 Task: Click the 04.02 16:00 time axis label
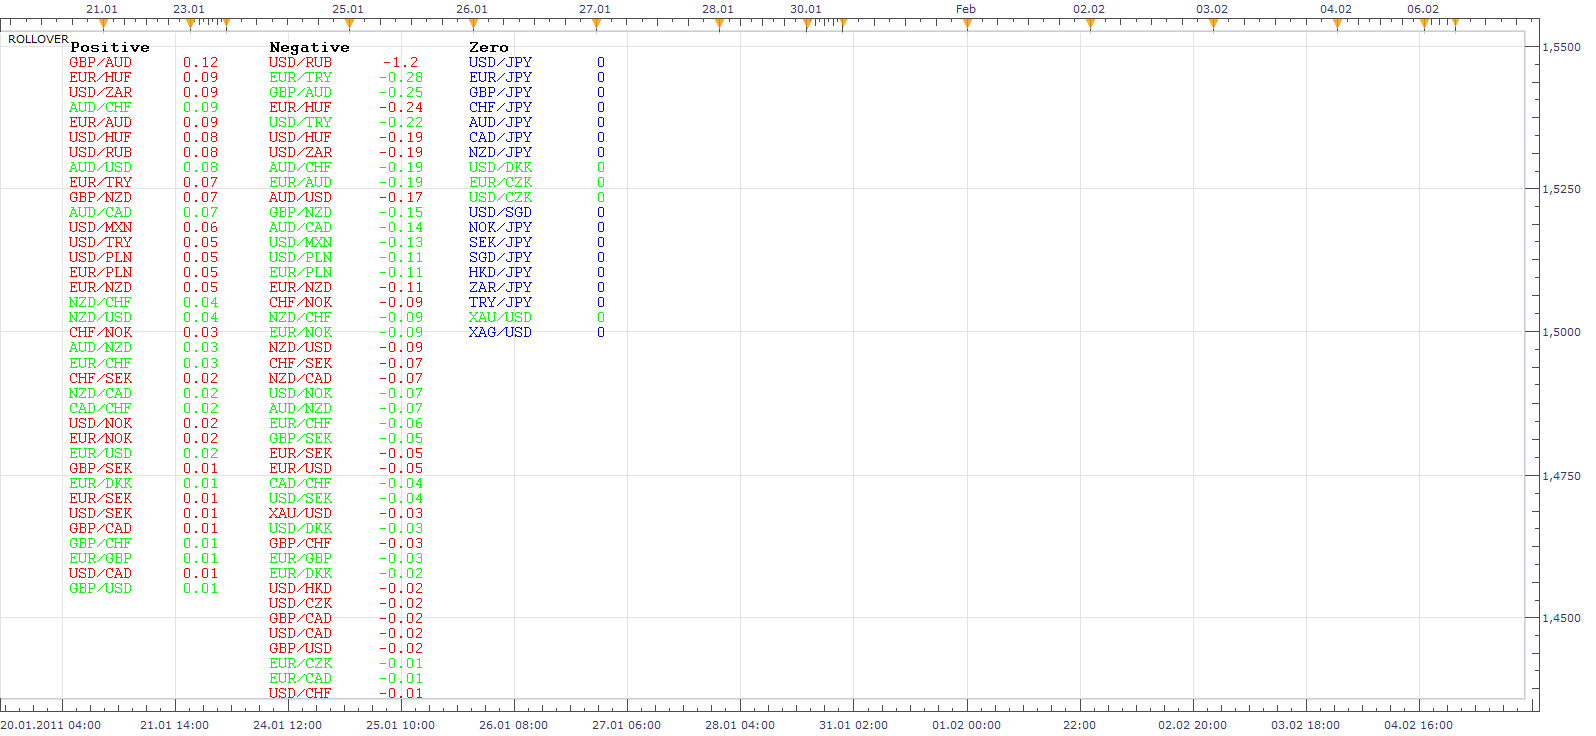point(1418,725)
